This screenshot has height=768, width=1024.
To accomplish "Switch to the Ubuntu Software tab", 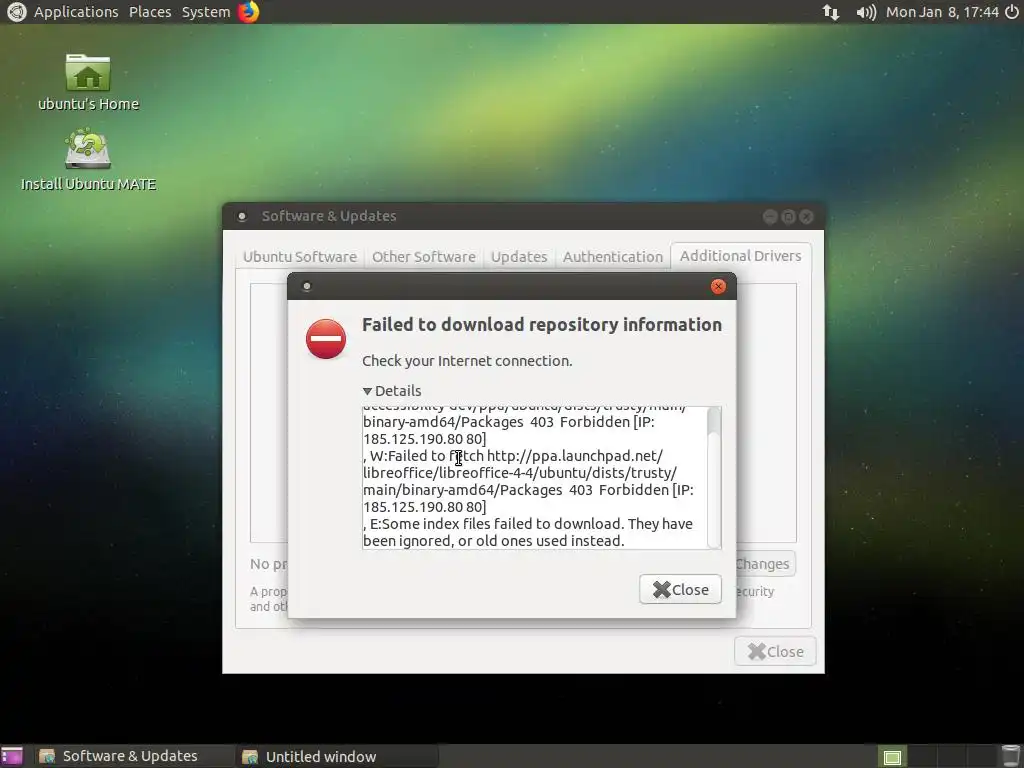I will (300, 257).
